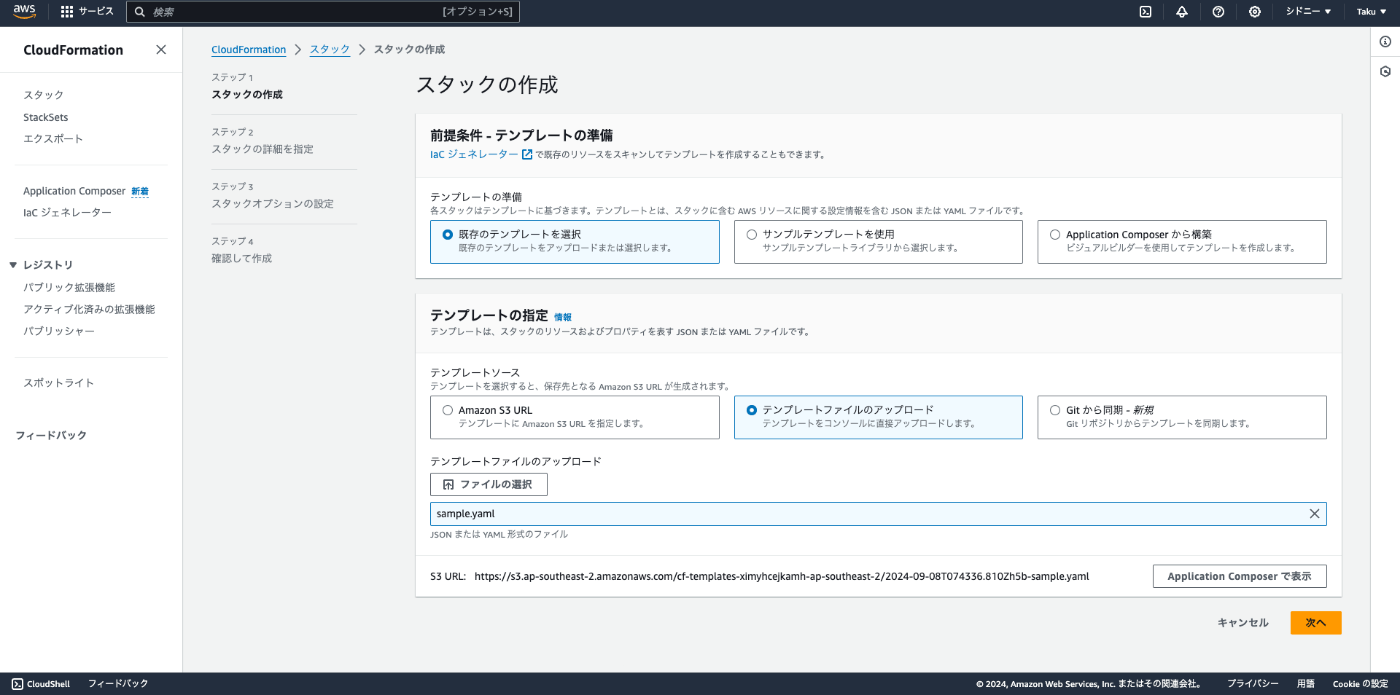The height and width of the screenshot is (695, 1400).
Task: Open スタック in the sidebar
Action: [44, 95]
